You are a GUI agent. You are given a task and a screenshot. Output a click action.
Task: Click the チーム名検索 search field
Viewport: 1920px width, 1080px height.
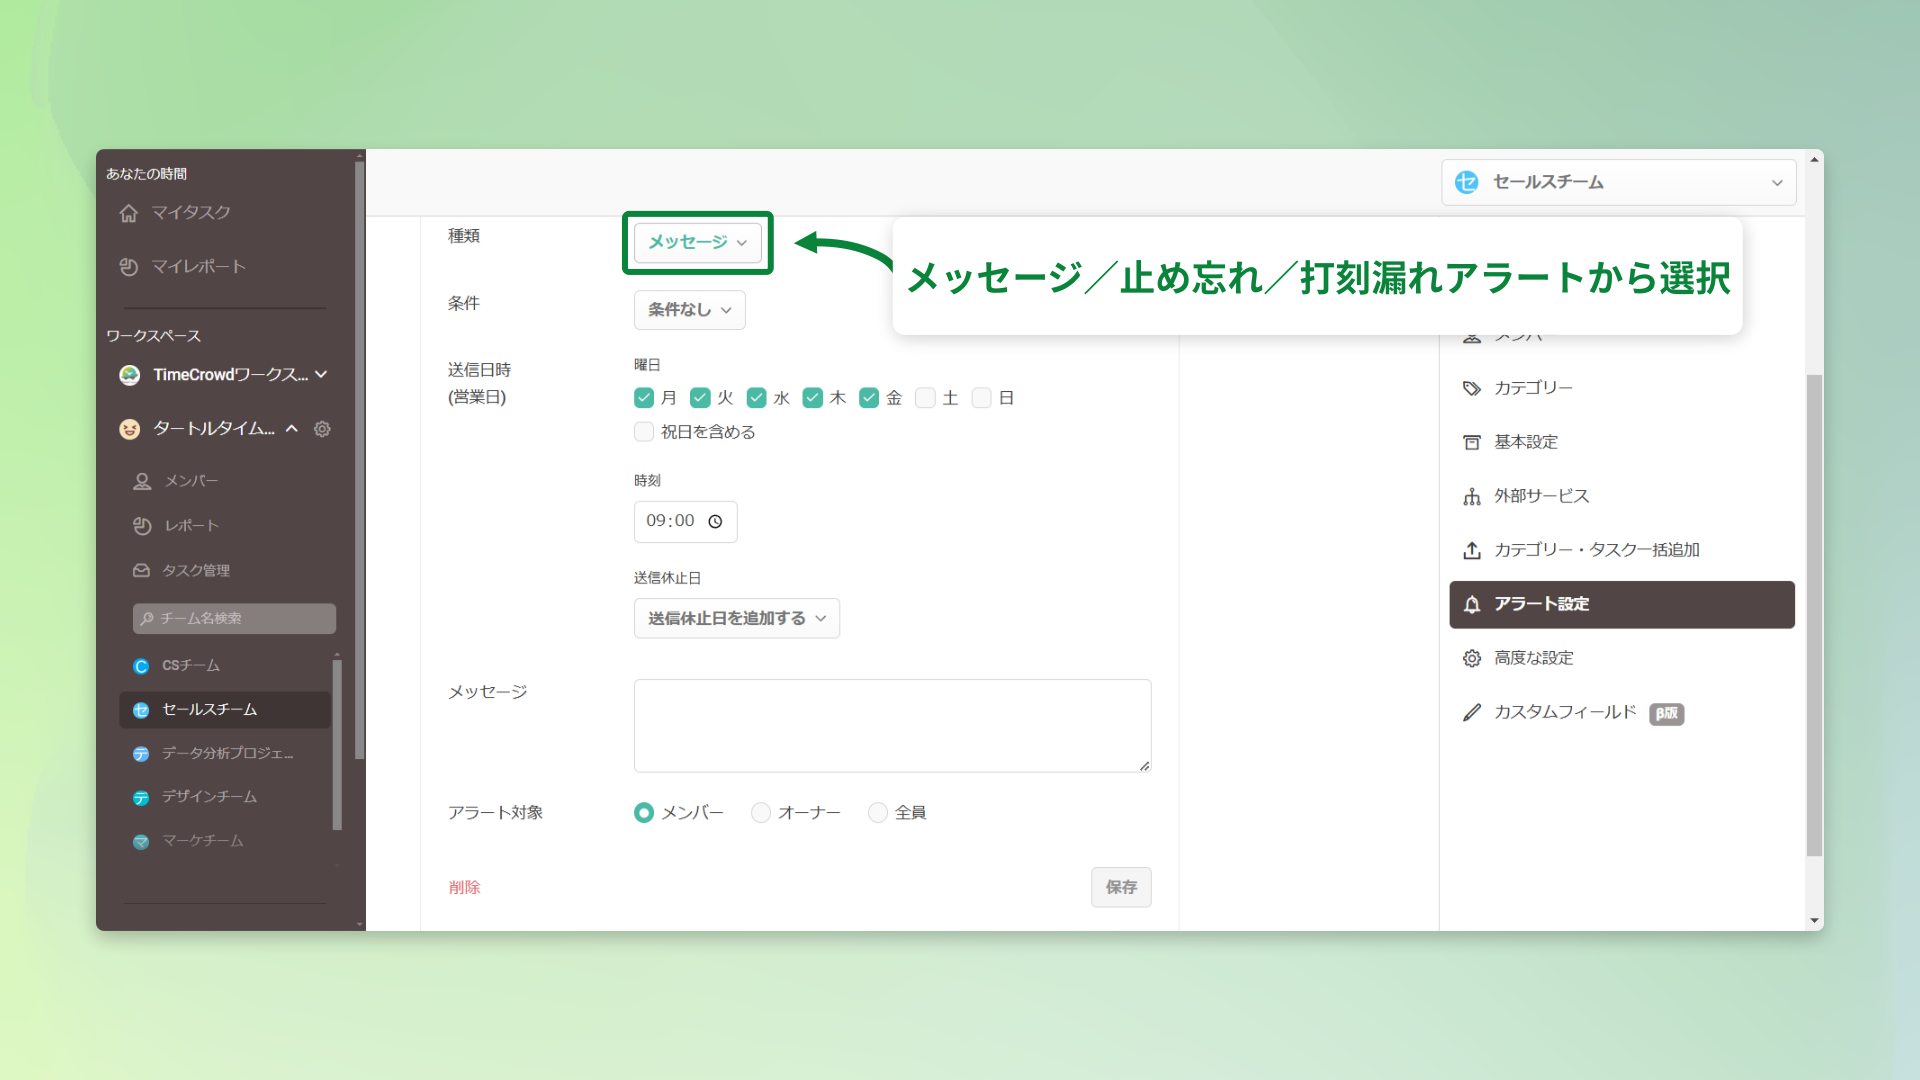tap(233, 618)
